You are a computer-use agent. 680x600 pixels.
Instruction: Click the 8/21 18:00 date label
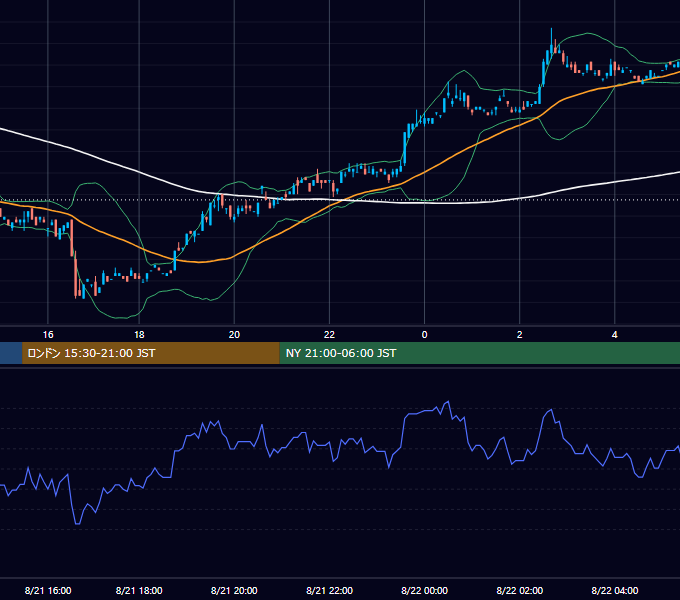139,590
